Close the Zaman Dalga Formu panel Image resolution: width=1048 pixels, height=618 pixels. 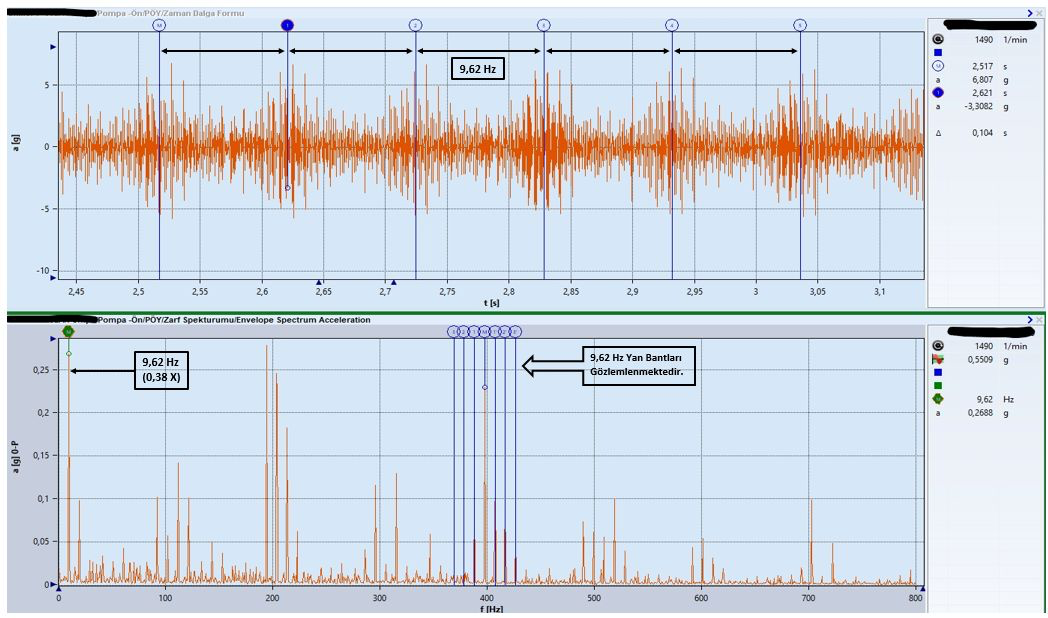coord(1039,13)
